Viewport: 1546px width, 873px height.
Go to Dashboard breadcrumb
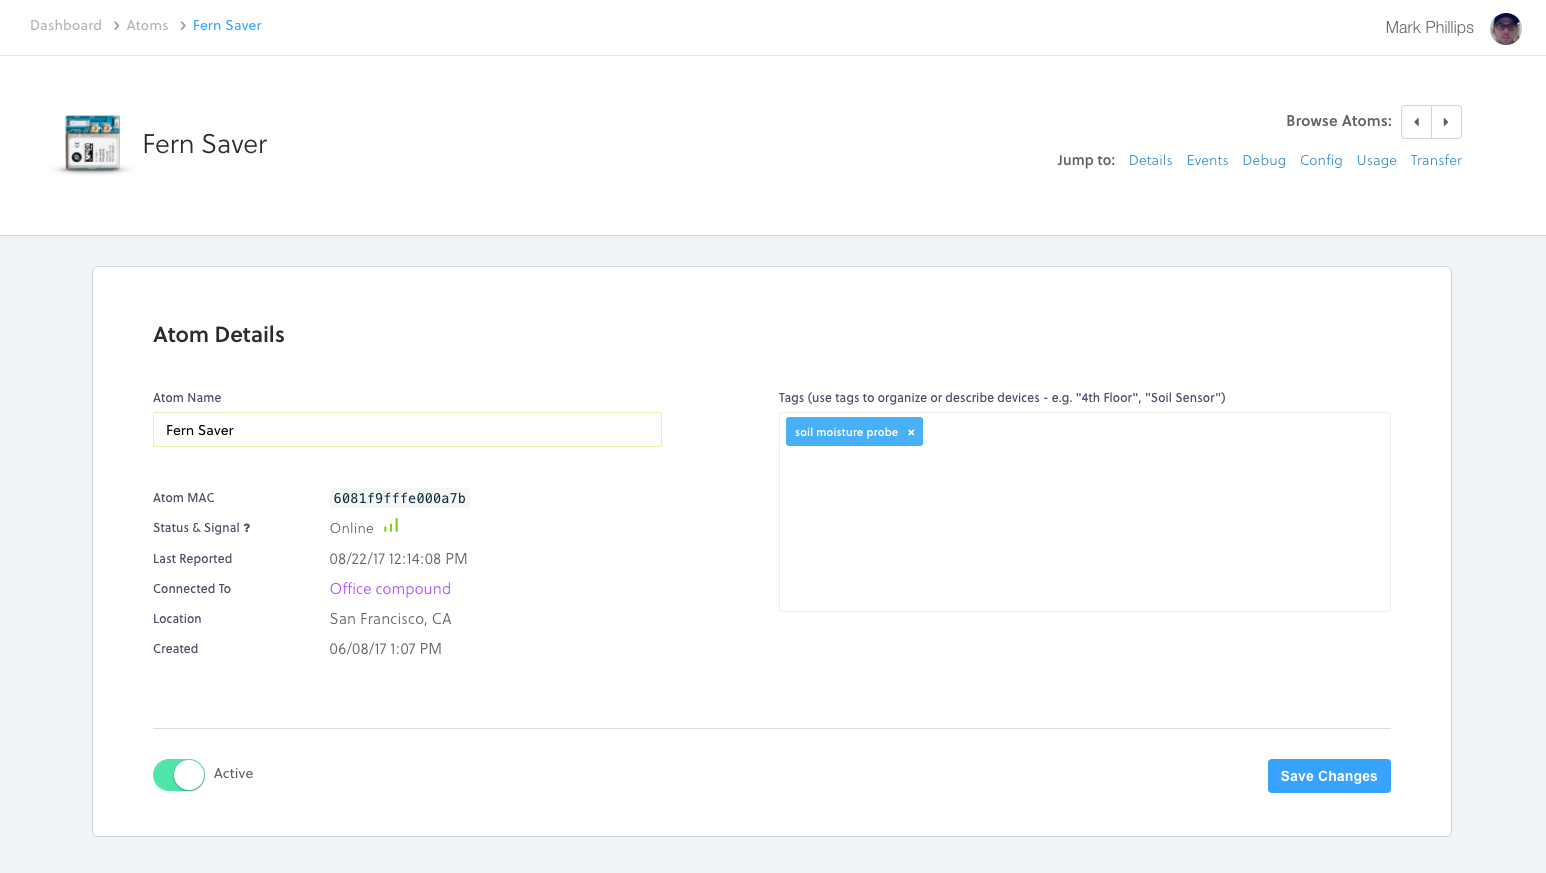point(66,26)
